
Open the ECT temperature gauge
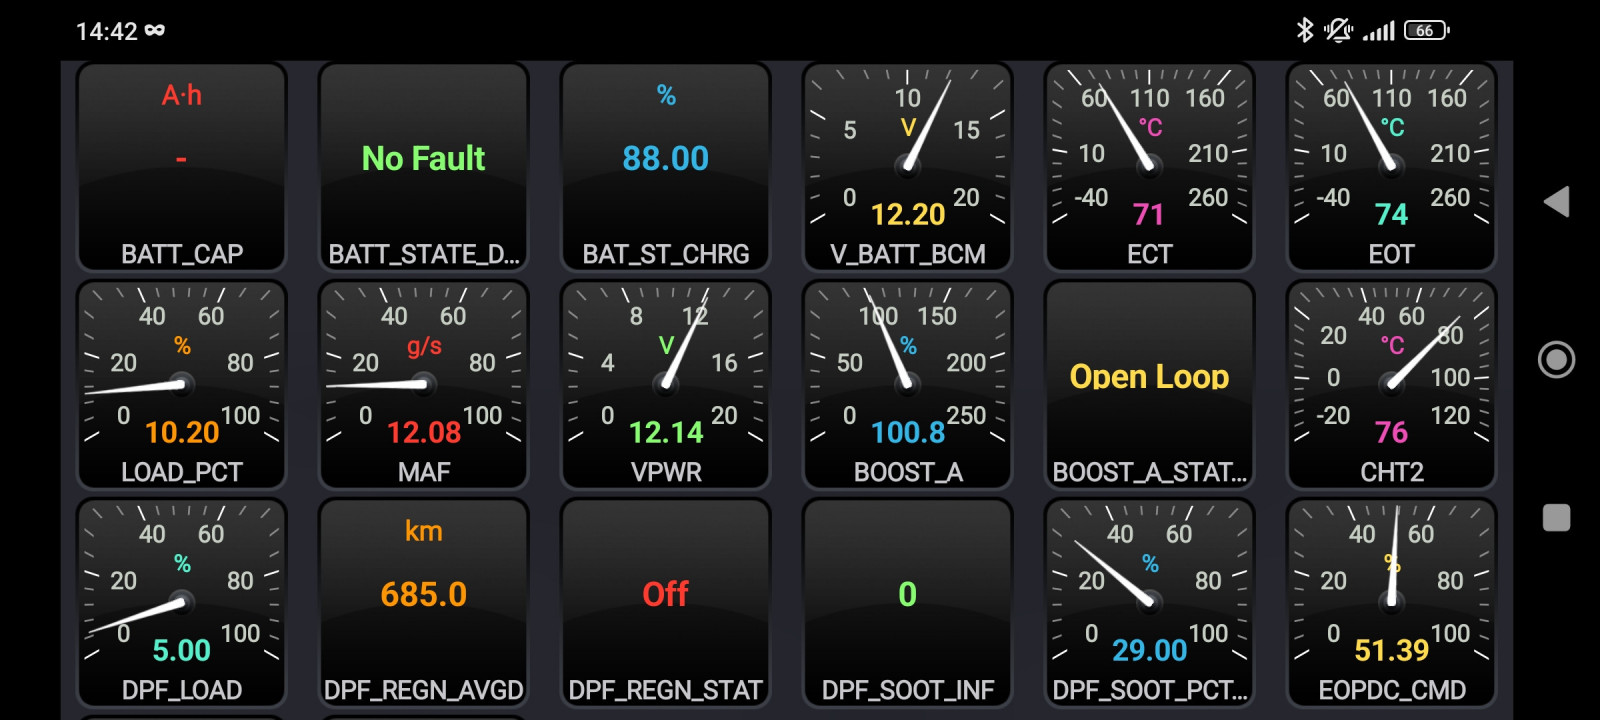point(1150,167)
